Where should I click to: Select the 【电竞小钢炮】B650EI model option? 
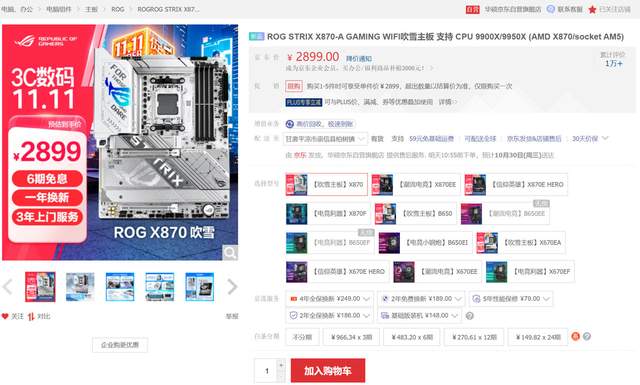[x=425, y=243]
